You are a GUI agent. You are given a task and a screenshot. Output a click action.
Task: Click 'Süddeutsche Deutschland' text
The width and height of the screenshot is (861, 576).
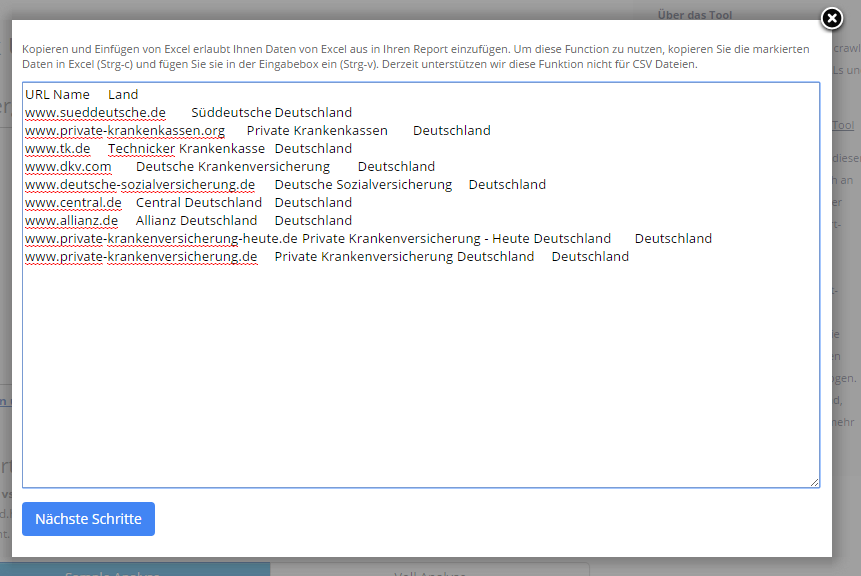coord(271,113)
